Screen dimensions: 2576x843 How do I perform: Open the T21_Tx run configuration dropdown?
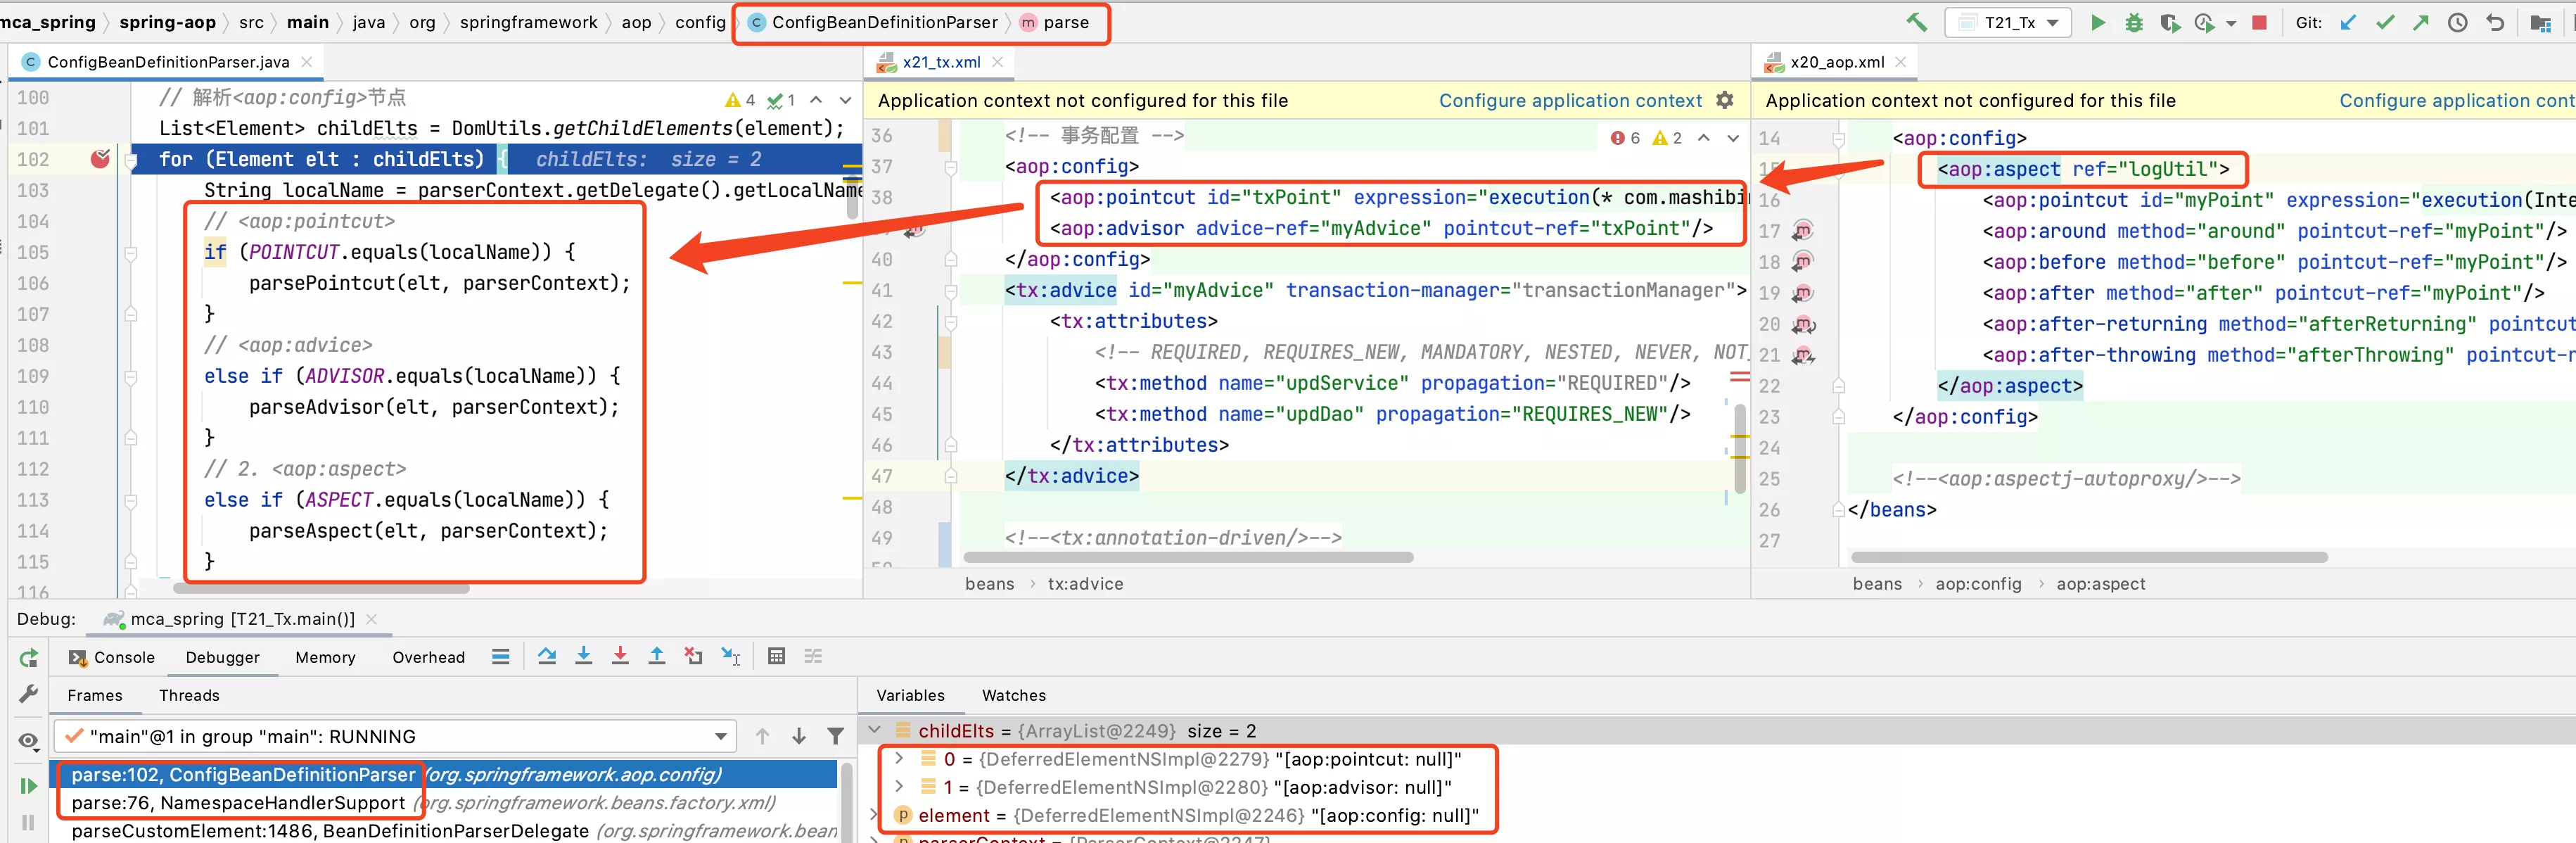[2008, 22]
